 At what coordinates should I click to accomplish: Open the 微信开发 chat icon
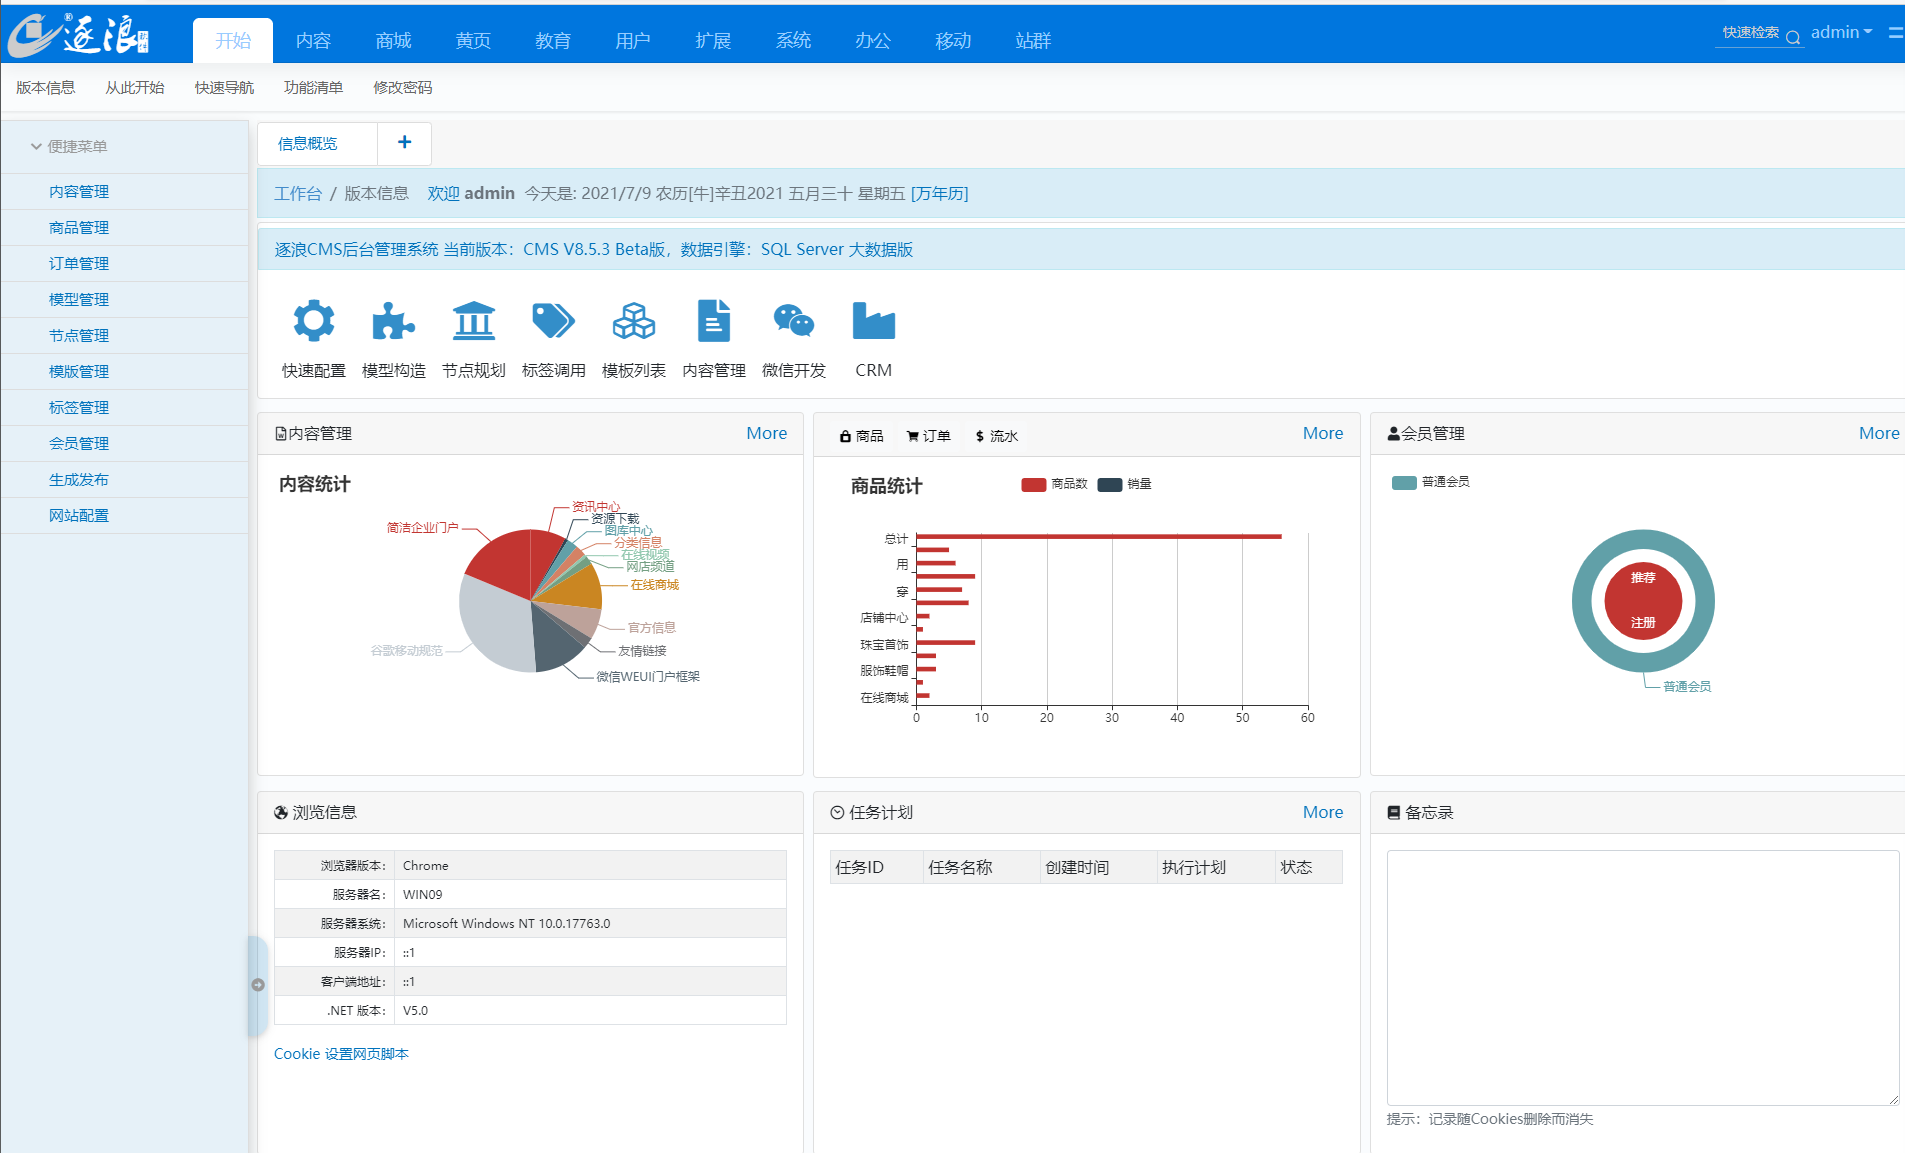[794, 321]
